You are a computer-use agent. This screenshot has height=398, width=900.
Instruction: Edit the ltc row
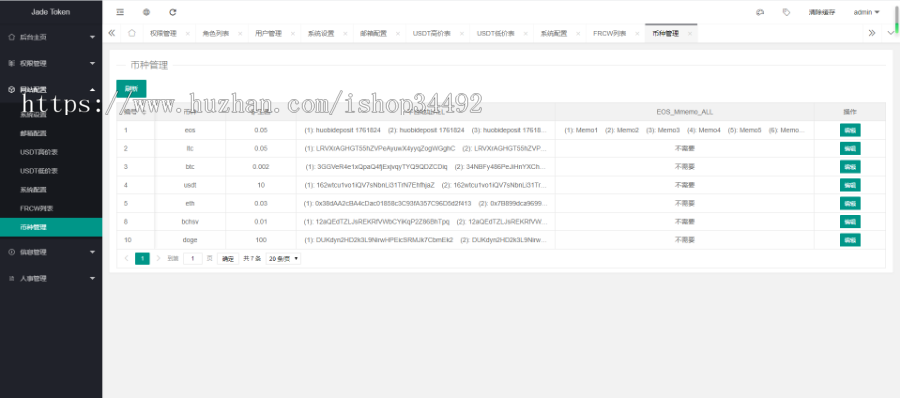point(849,149)
